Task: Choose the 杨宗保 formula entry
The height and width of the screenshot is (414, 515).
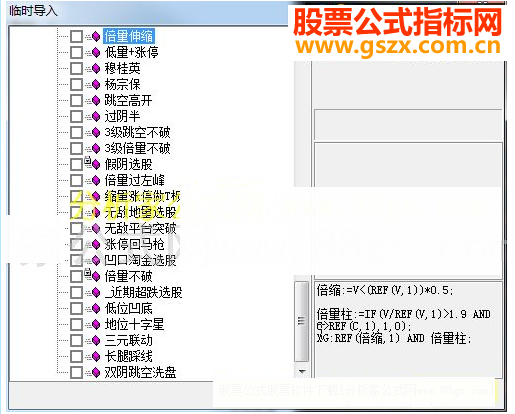Action: (122, 84)
